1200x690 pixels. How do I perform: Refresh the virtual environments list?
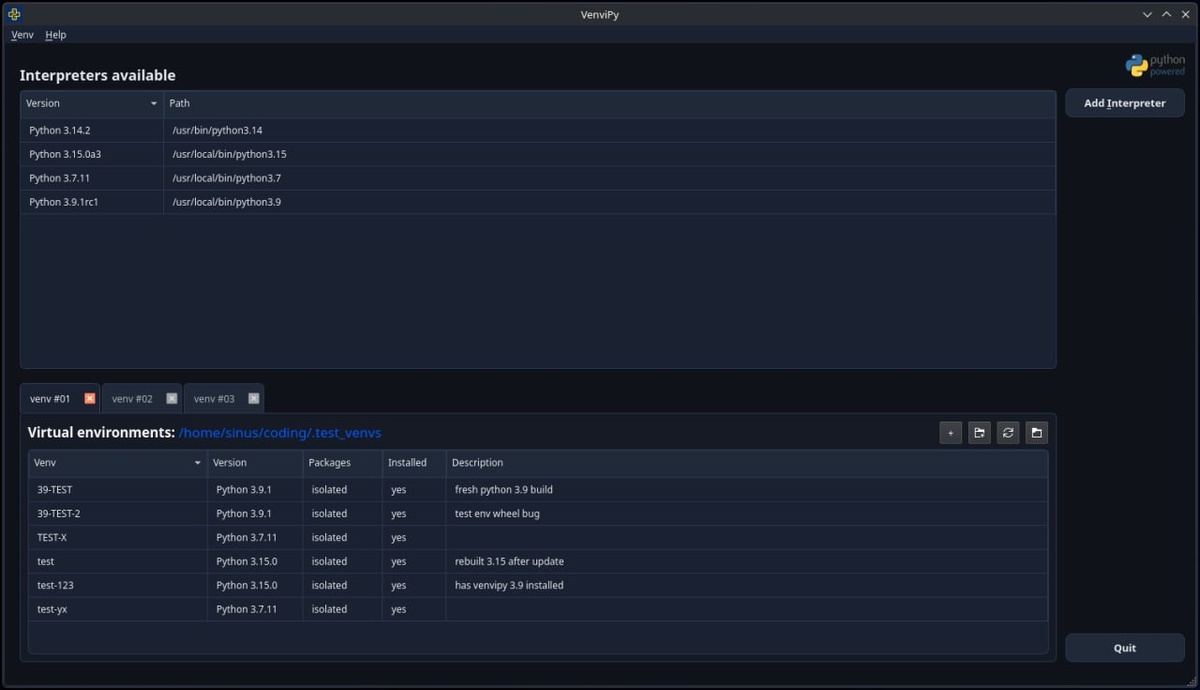pos(1008,433)
